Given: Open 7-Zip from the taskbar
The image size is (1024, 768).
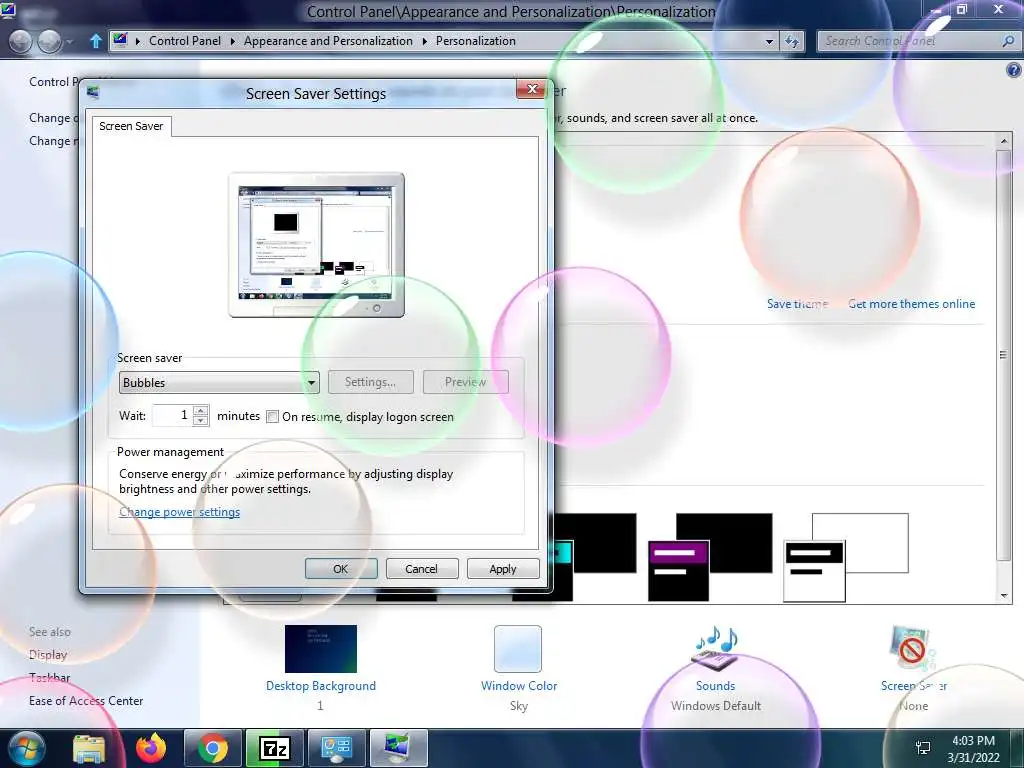Looking at the screenshot, I should click(274, 748).
